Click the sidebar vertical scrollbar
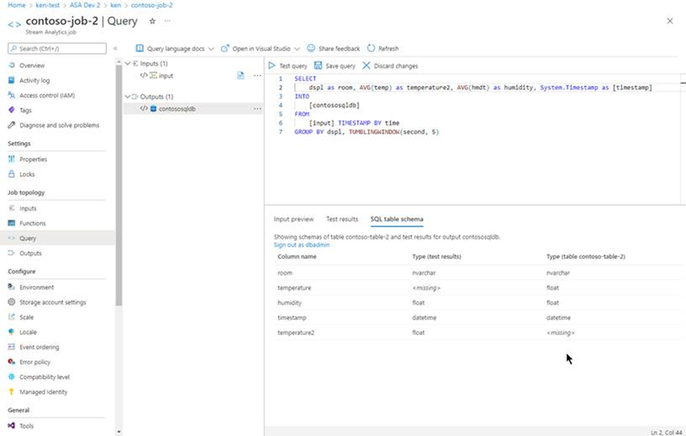Image resolution: width=686 pixels, height=436 pixels. [119, 186]
